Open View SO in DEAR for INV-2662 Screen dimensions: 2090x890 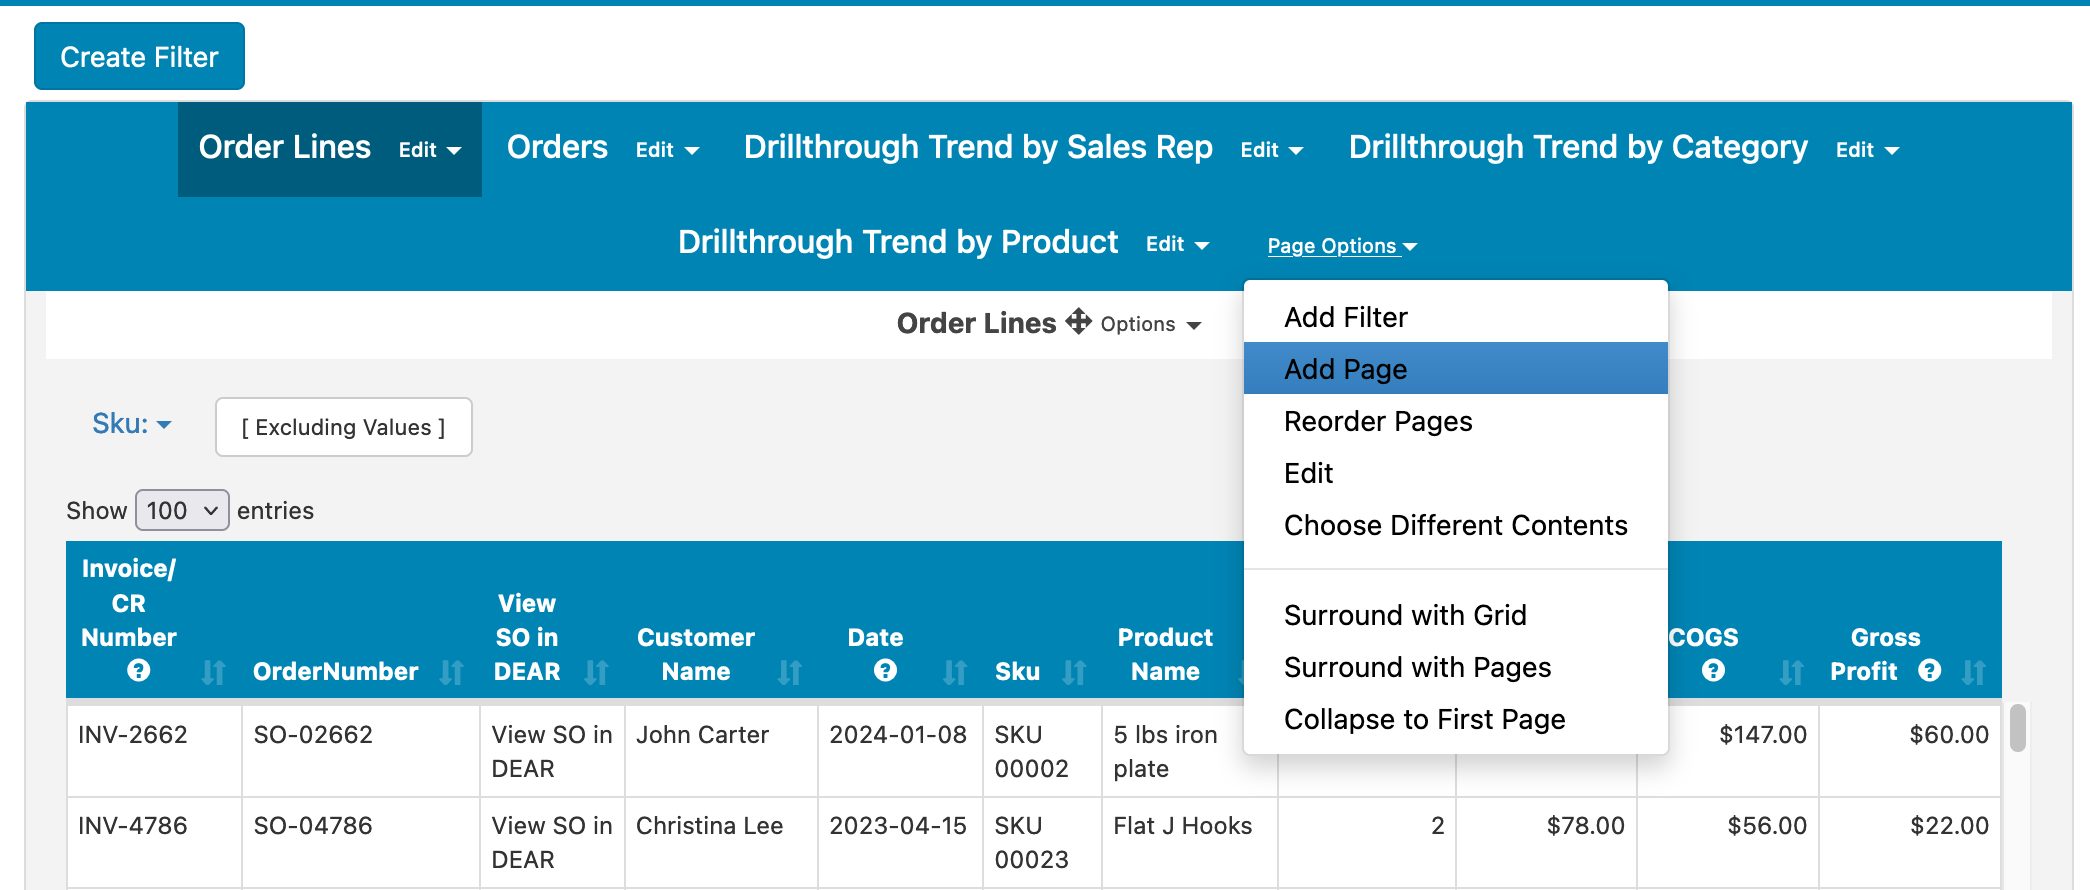coord(551,751)
